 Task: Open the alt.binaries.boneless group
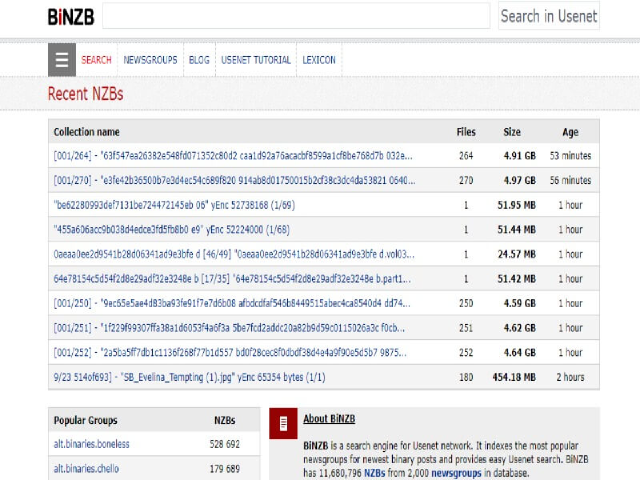91,443
